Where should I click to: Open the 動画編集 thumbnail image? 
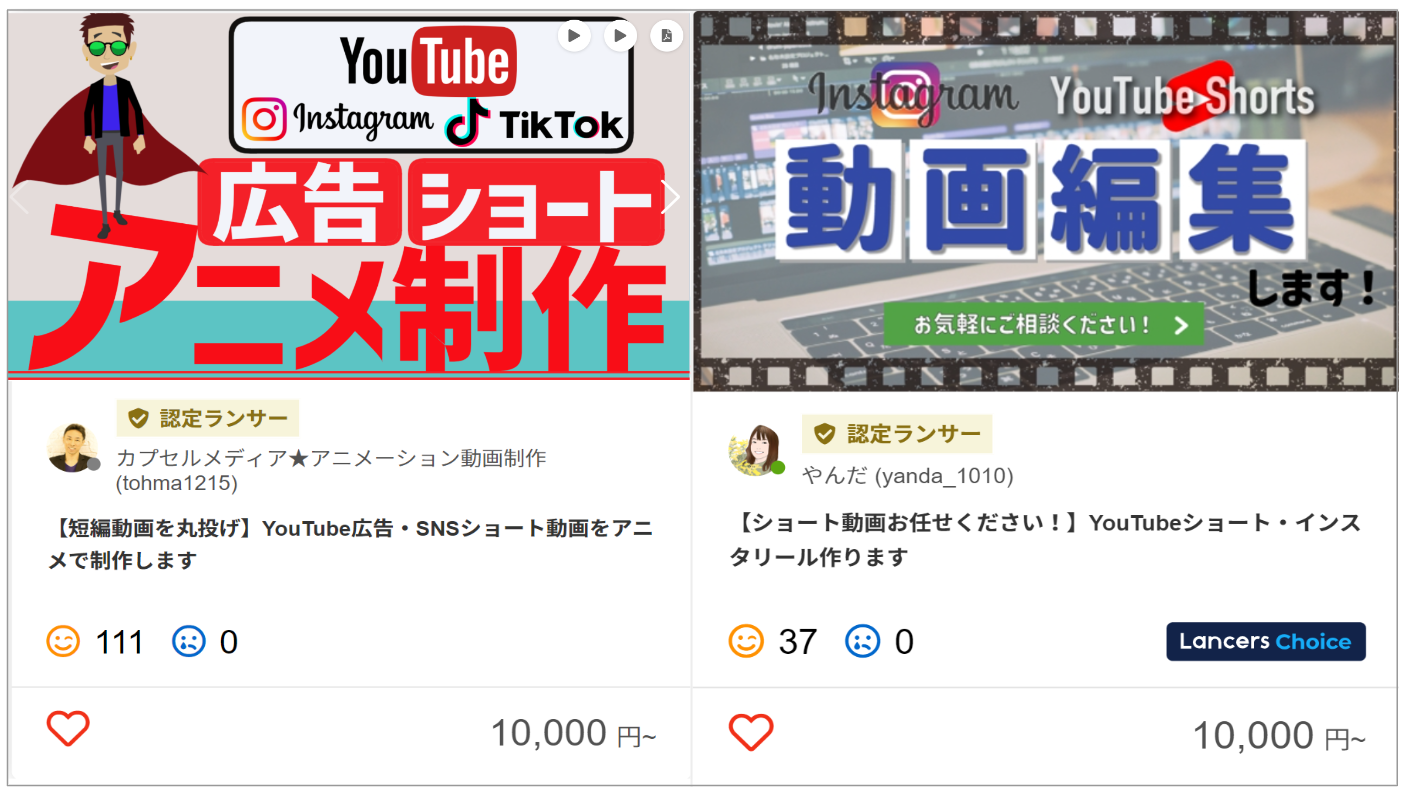click(x=1045, y=201)
